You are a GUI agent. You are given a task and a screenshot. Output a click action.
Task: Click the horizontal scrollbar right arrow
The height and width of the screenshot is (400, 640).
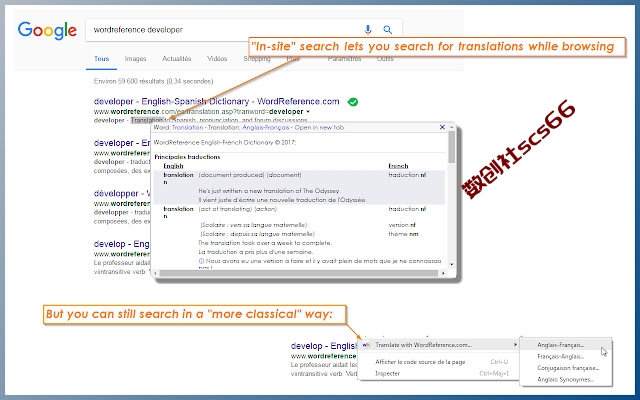click(443, 273)
